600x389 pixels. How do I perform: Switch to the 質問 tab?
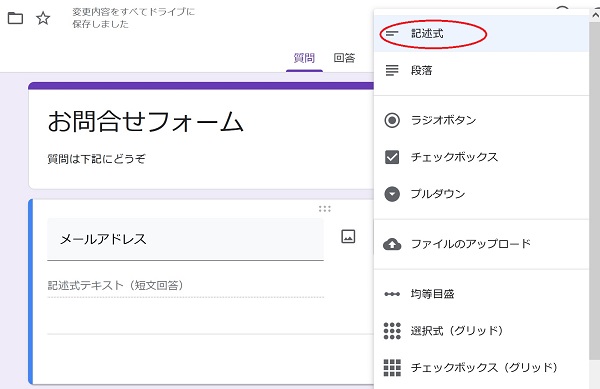click(x=304, y=58)
